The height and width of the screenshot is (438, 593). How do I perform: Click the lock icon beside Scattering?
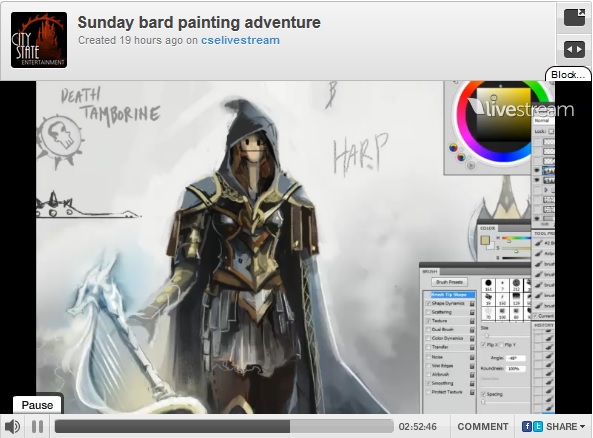coord(472,312)
